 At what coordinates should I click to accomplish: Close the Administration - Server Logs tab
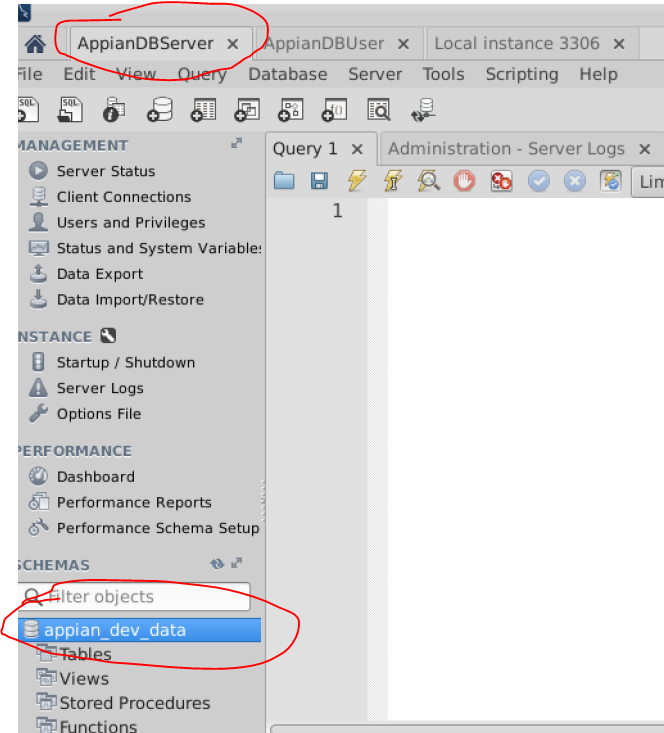tap(645, 150)
